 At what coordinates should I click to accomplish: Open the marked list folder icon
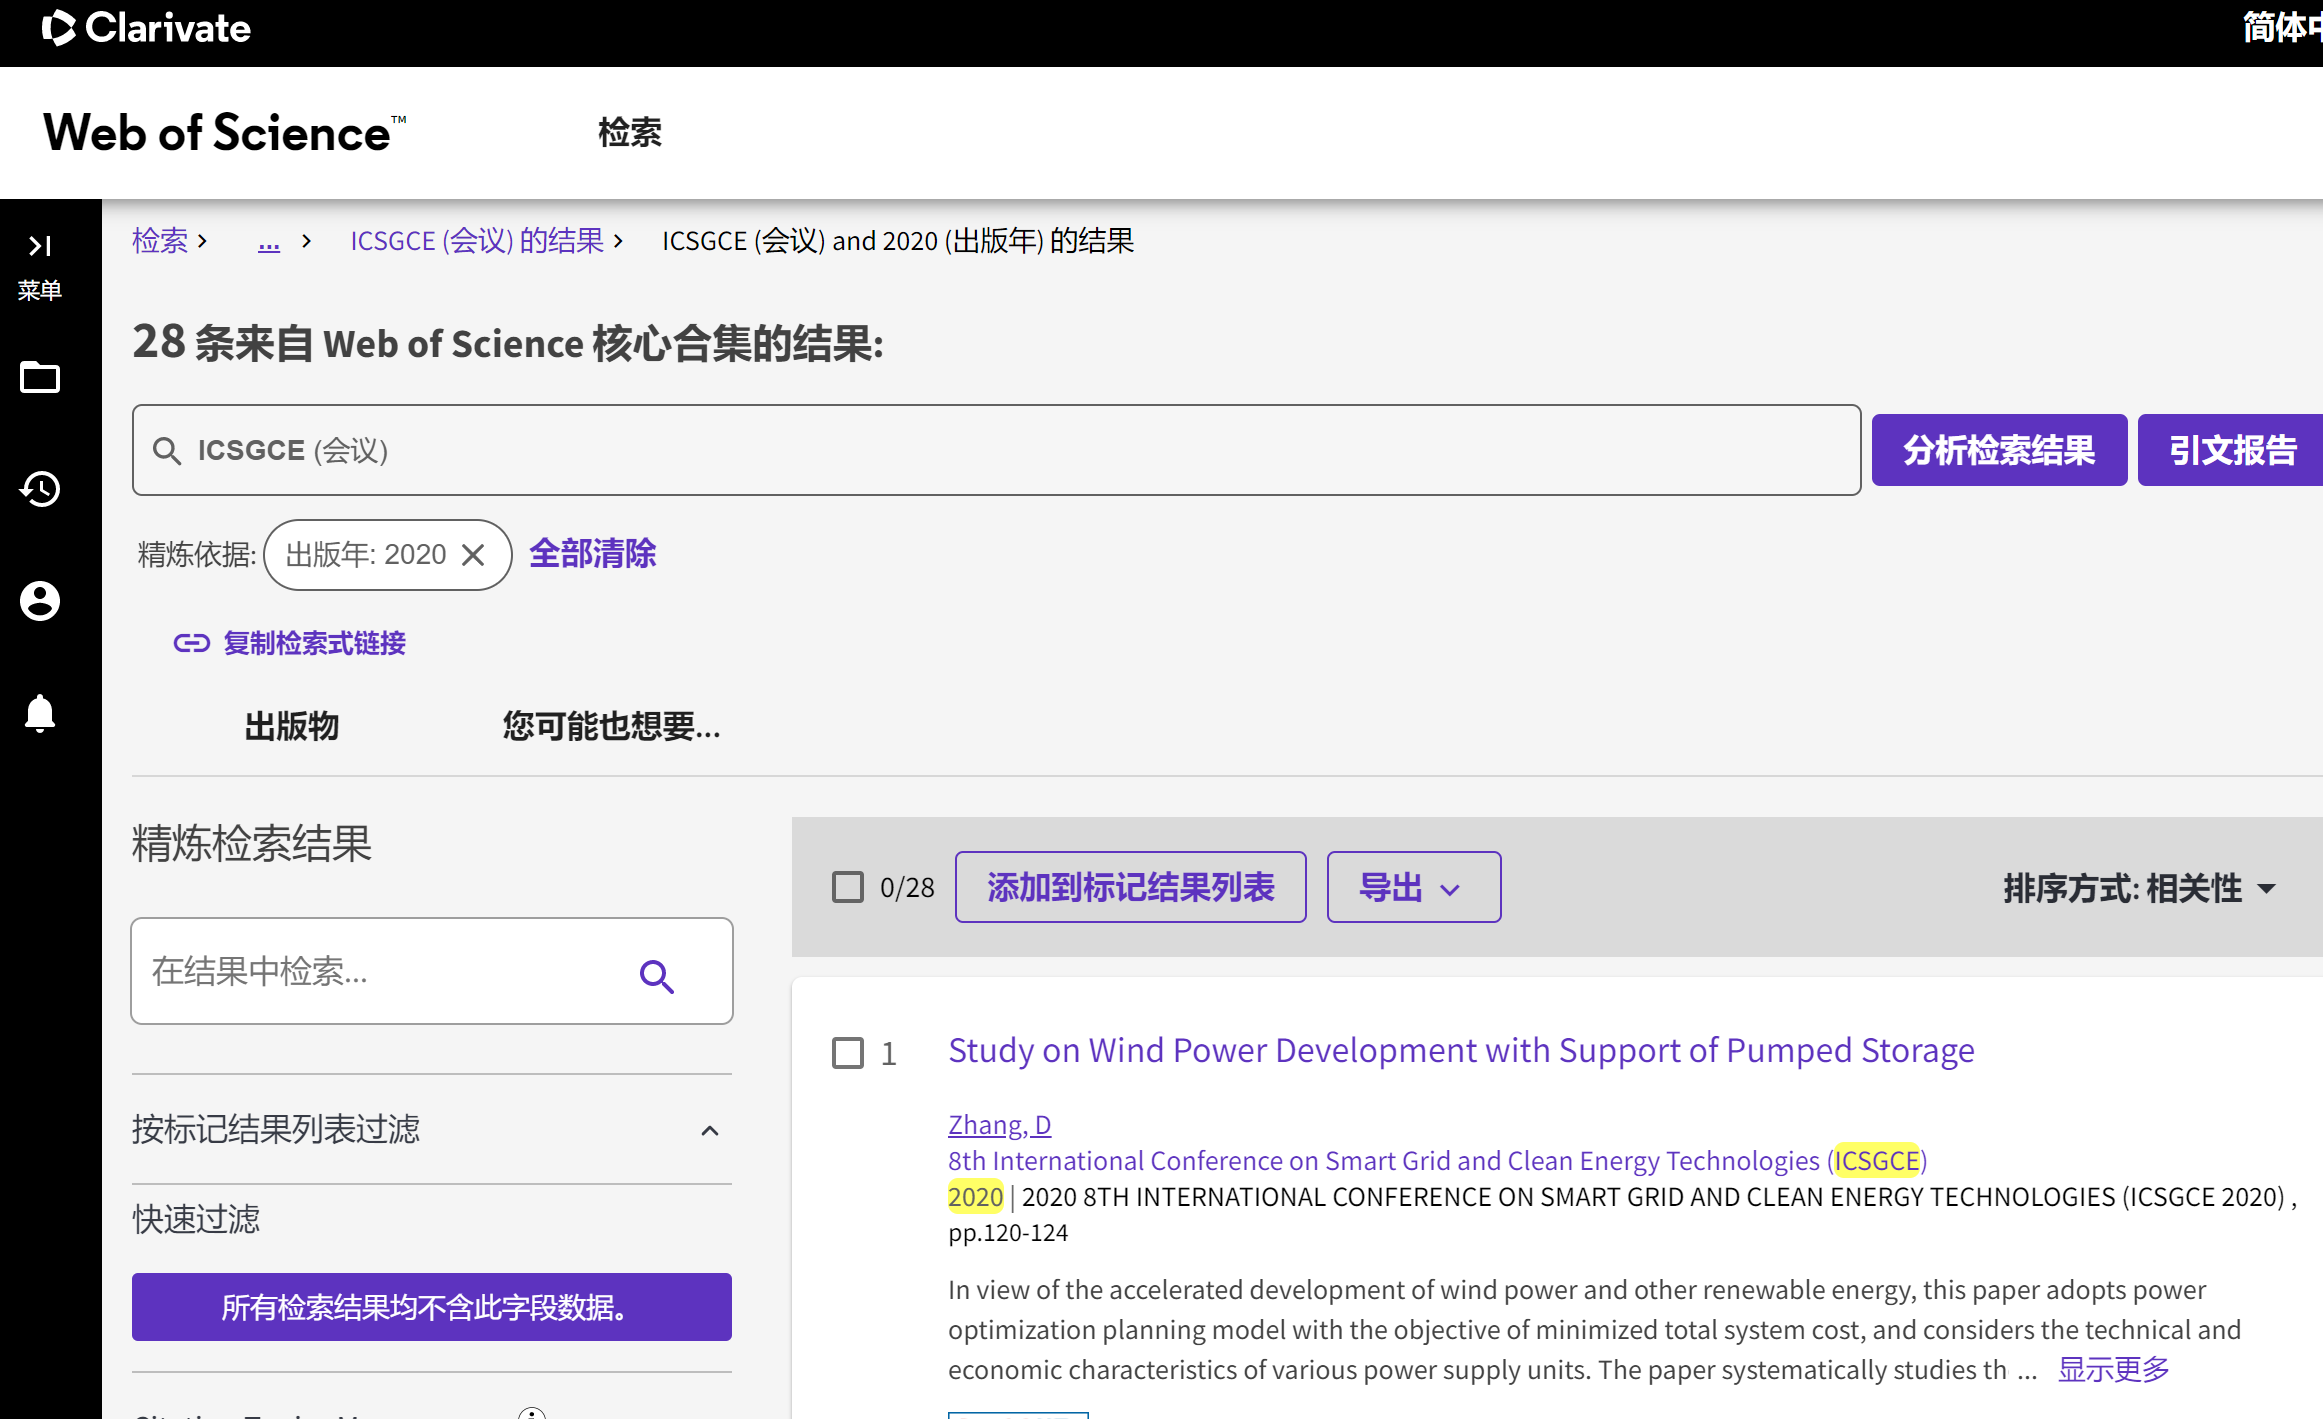[40, 378]
